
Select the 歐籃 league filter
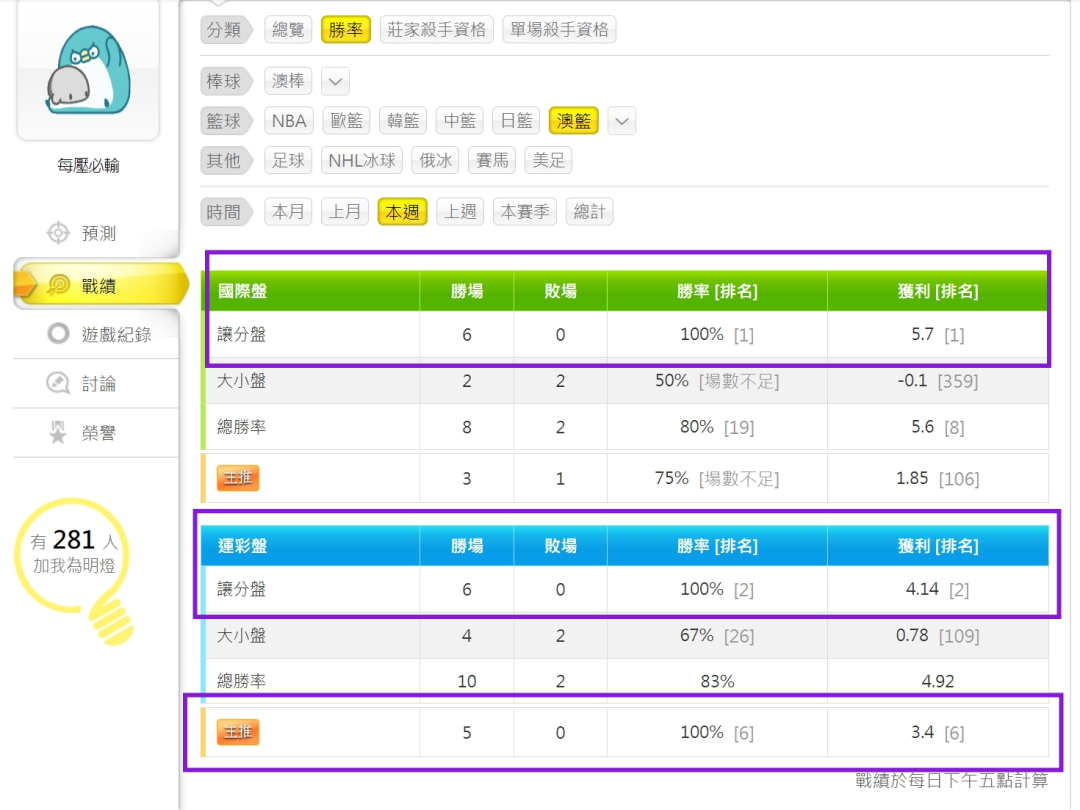pyautogui.click(x=346, y=121)
